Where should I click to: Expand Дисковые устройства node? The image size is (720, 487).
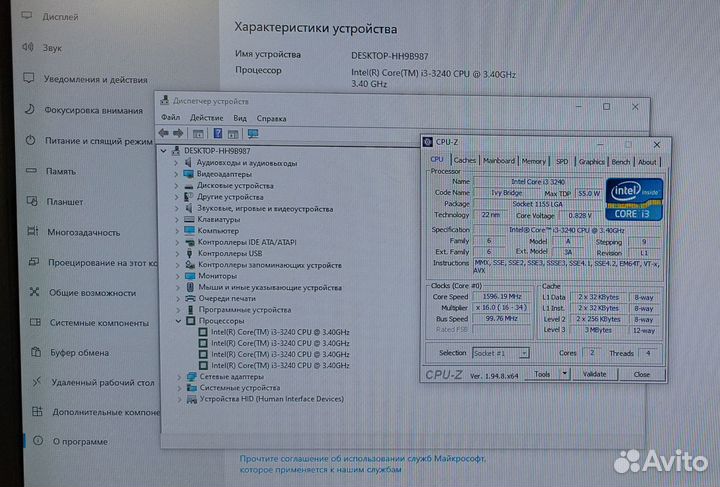pyautogui.click(x=176, y=186)
